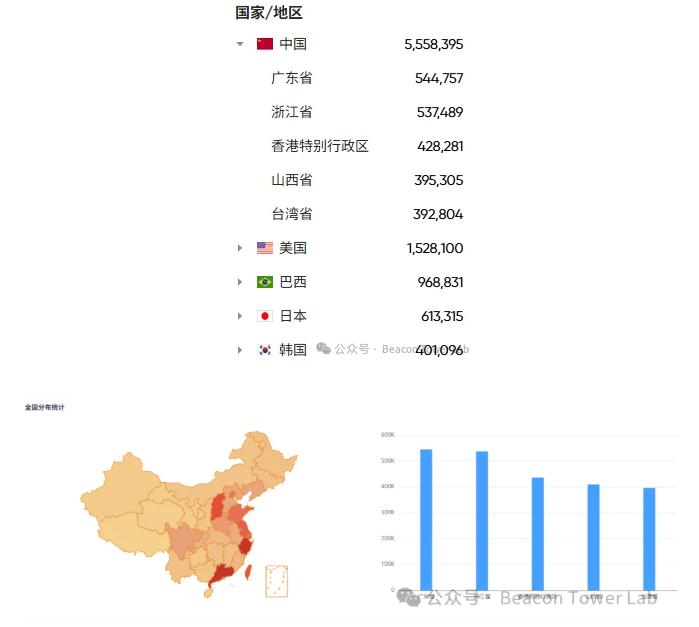Click the 国家/地区 column header
699x627 pixels.
click(x=269, y=12)
